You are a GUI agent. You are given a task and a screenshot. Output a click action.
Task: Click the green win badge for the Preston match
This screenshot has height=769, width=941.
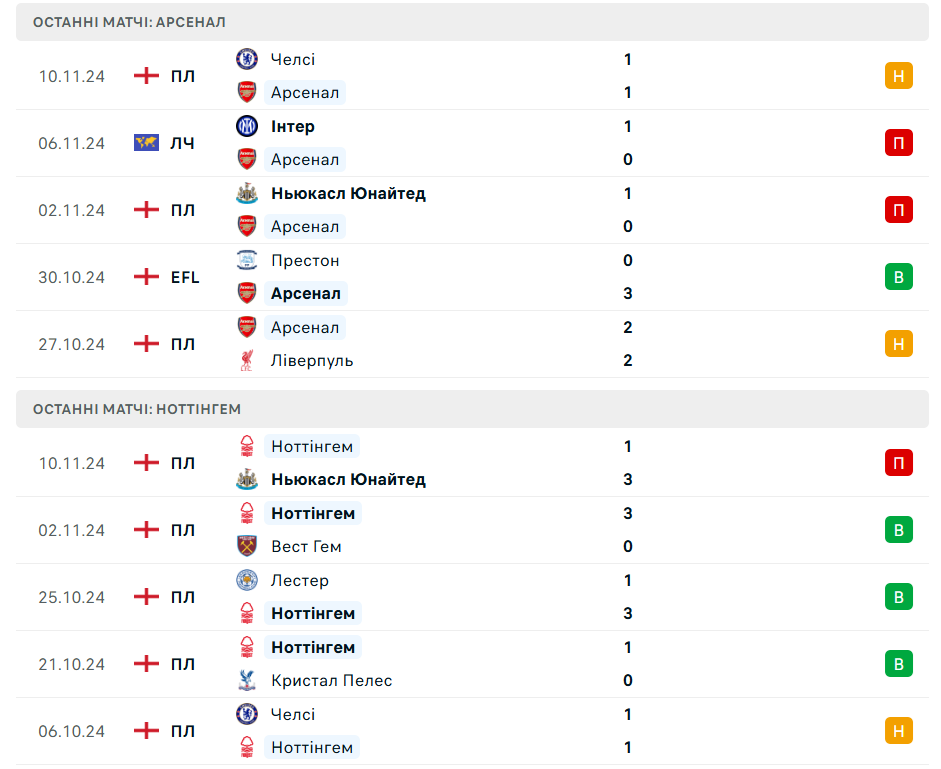[898, 277]
